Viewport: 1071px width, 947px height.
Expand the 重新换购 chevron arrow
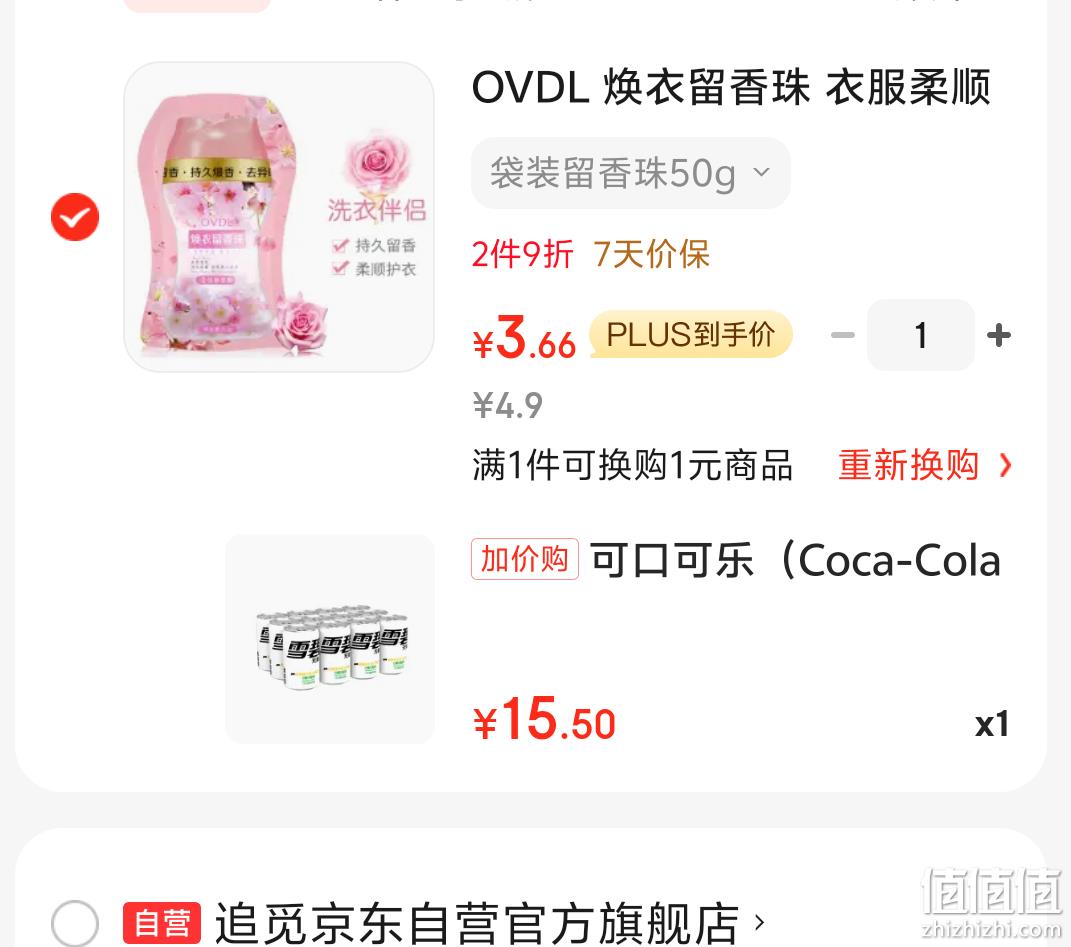click(1005, 466)
